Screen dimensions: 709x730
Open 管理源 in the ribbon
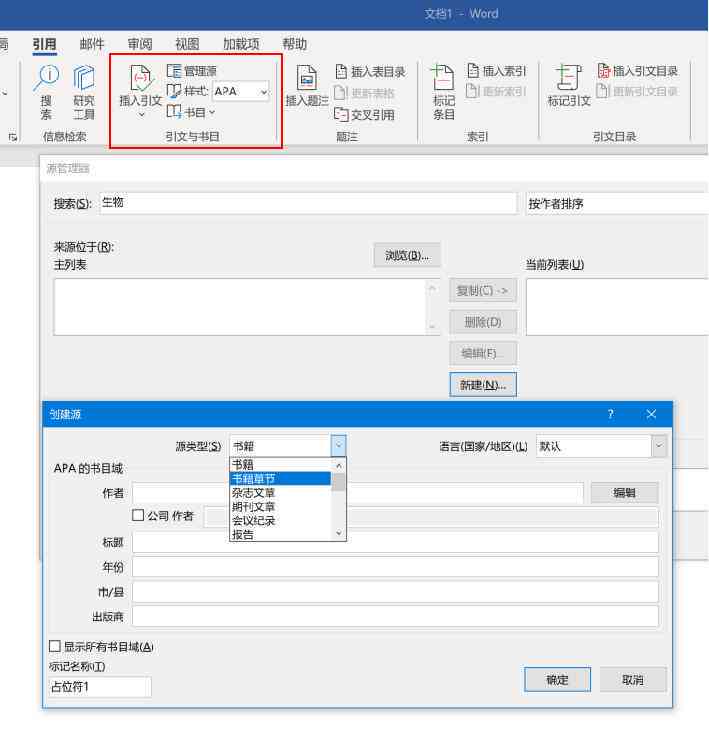(192, 71)
